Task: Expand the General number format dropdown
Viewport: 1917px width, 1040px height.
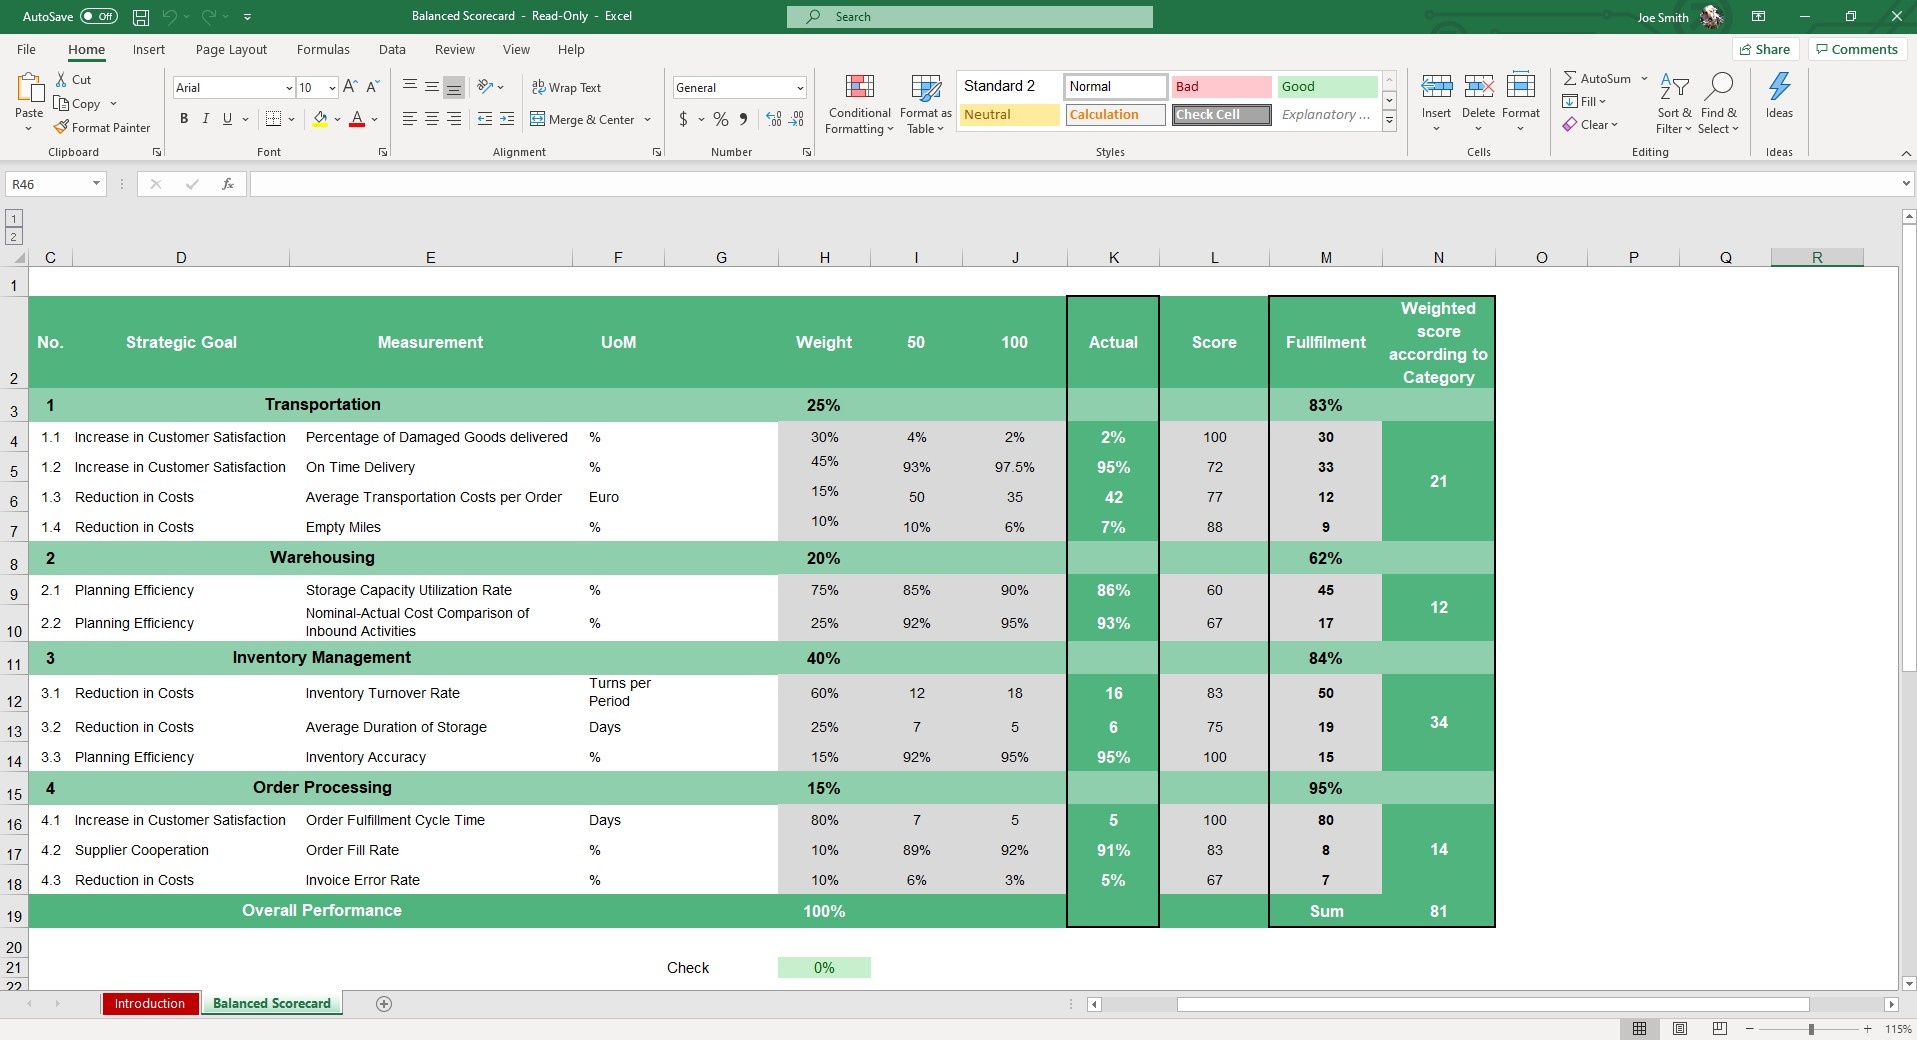Action: click(800, 88)
